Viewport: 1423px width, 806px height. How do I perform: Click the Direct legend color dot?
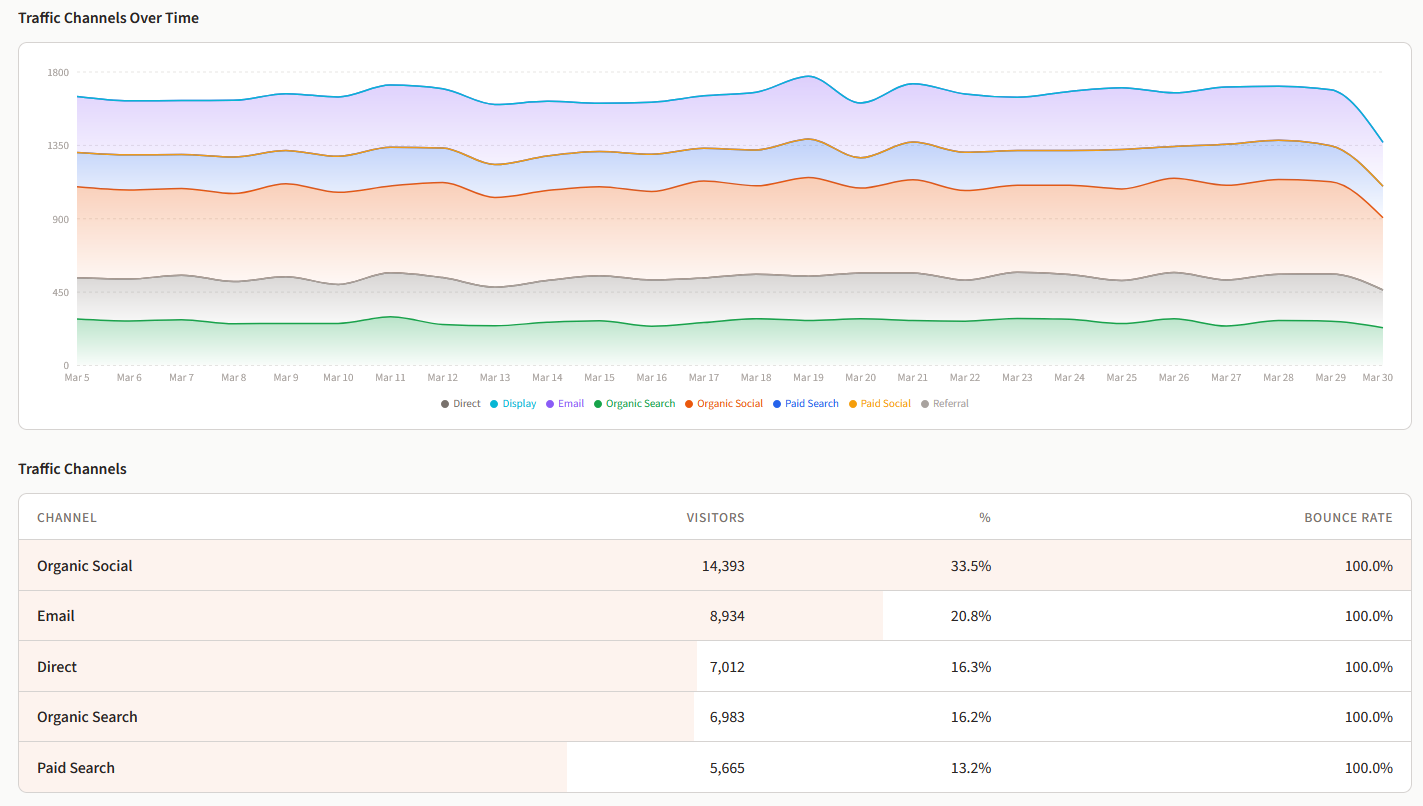tap(445, 403)
